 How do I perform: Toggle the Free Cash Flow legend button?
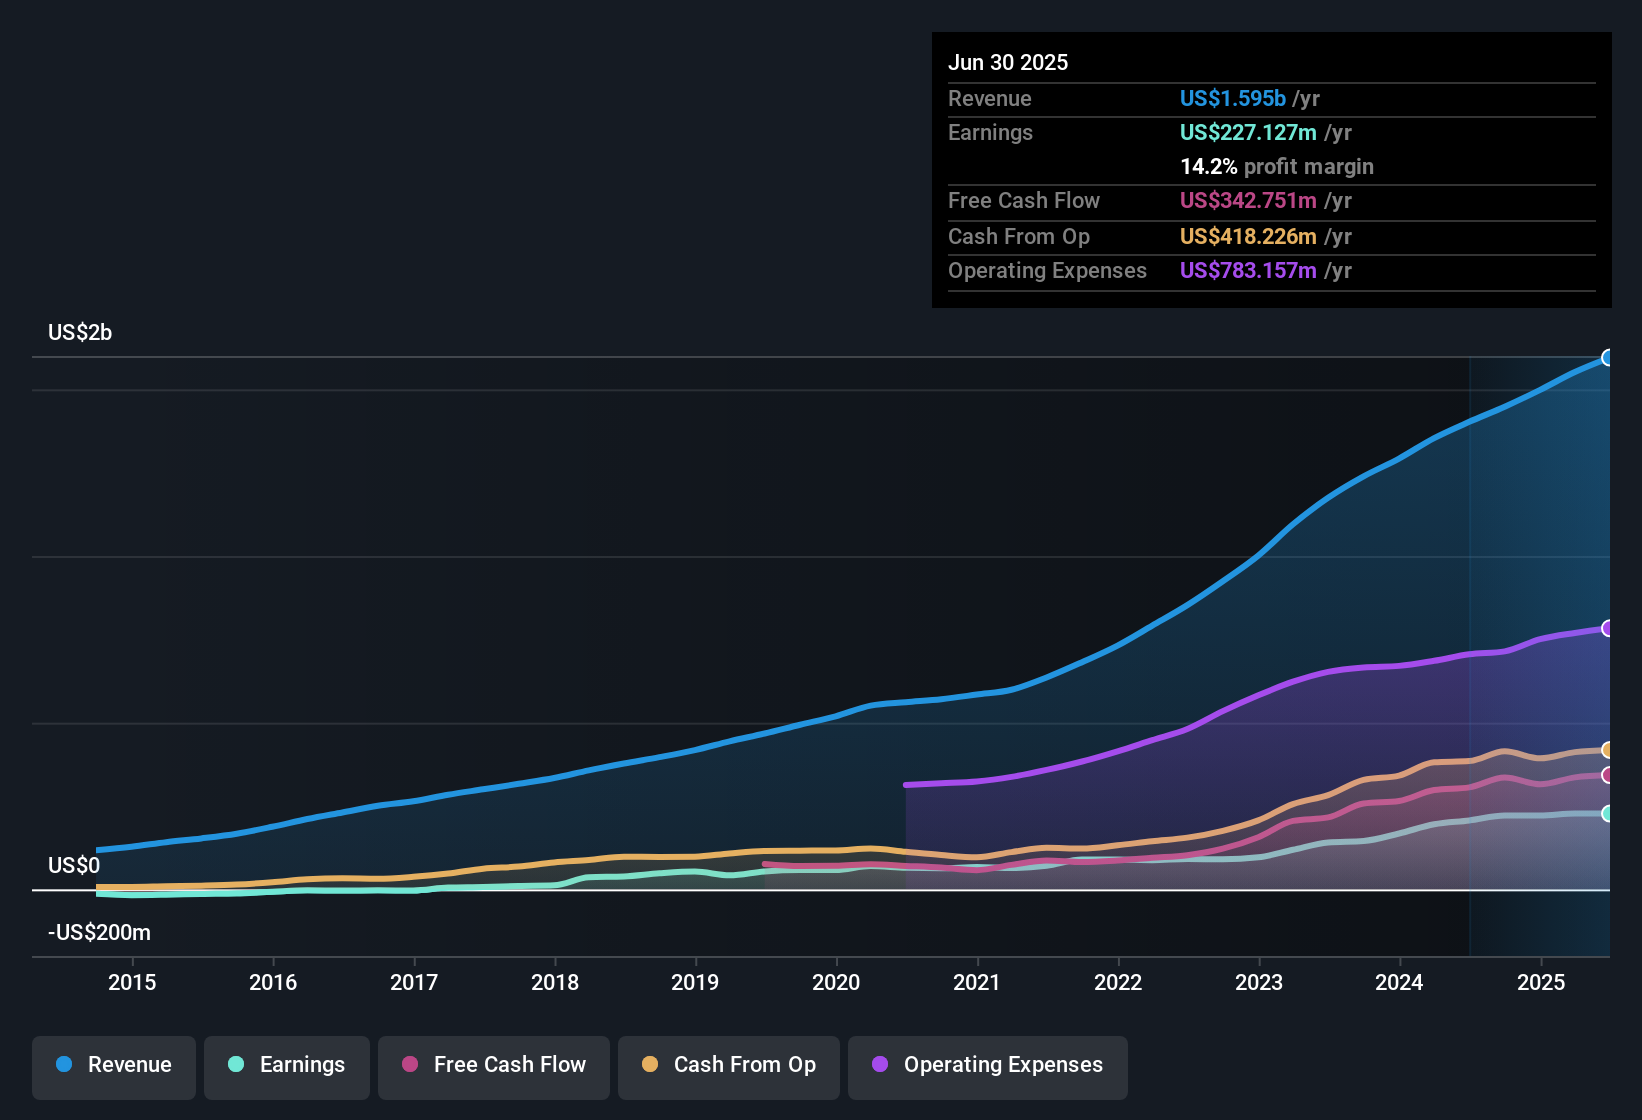coord(494,1066)
